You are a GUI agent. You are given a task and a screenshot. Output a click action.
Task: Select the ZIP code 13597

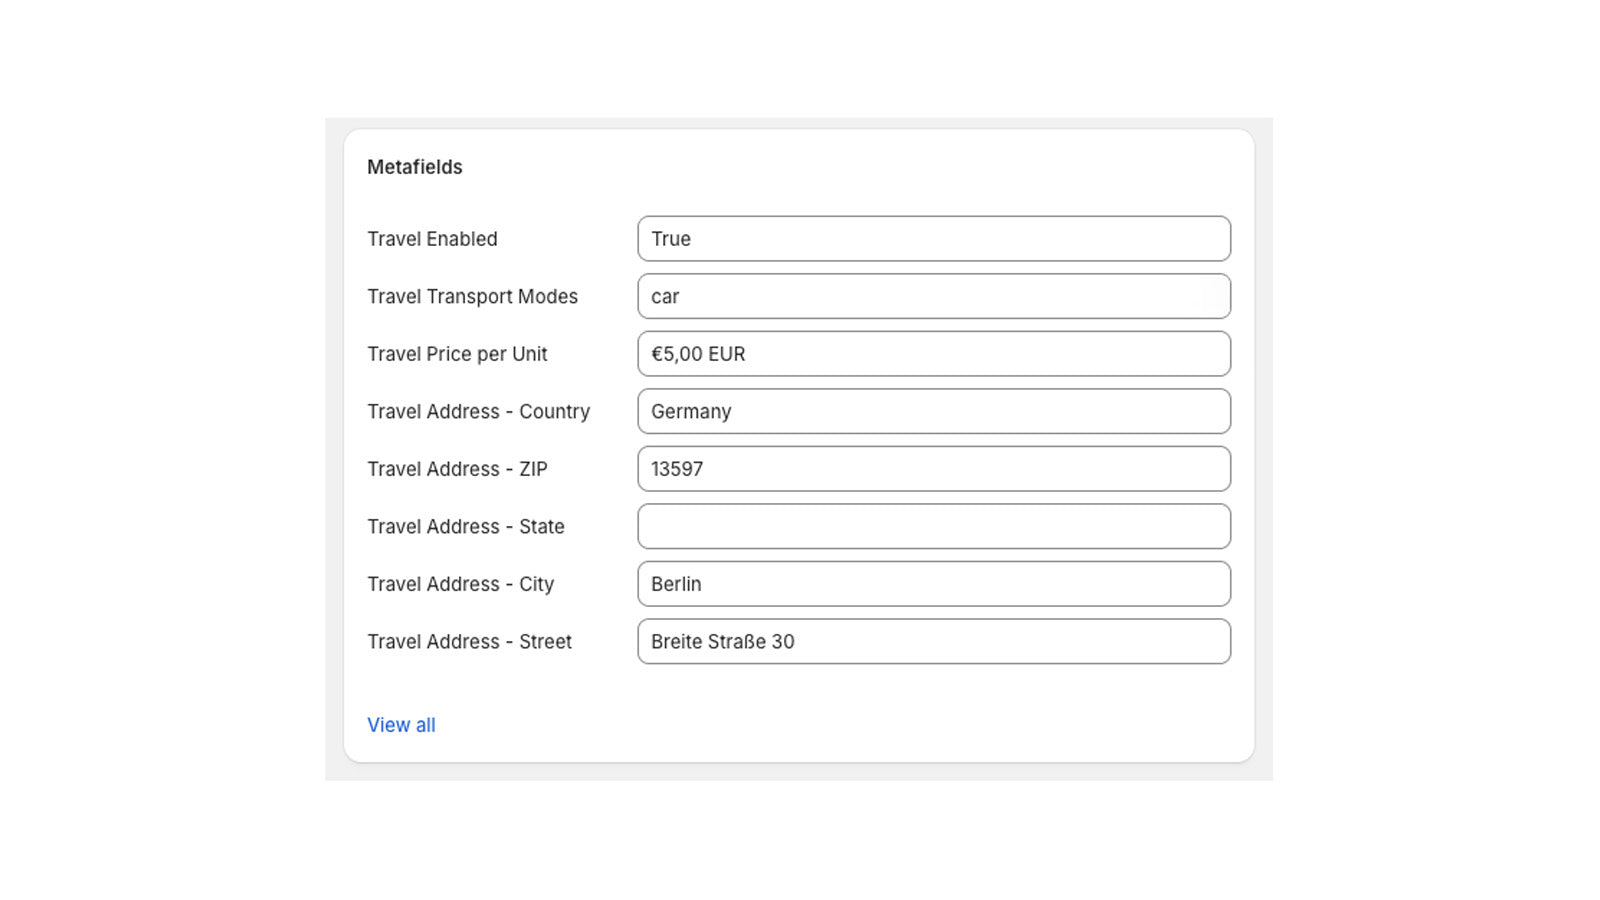point(678,468)
